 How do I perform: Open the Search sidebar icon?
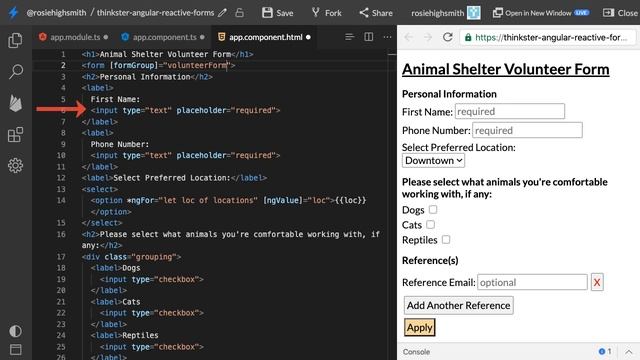point(16,71)
